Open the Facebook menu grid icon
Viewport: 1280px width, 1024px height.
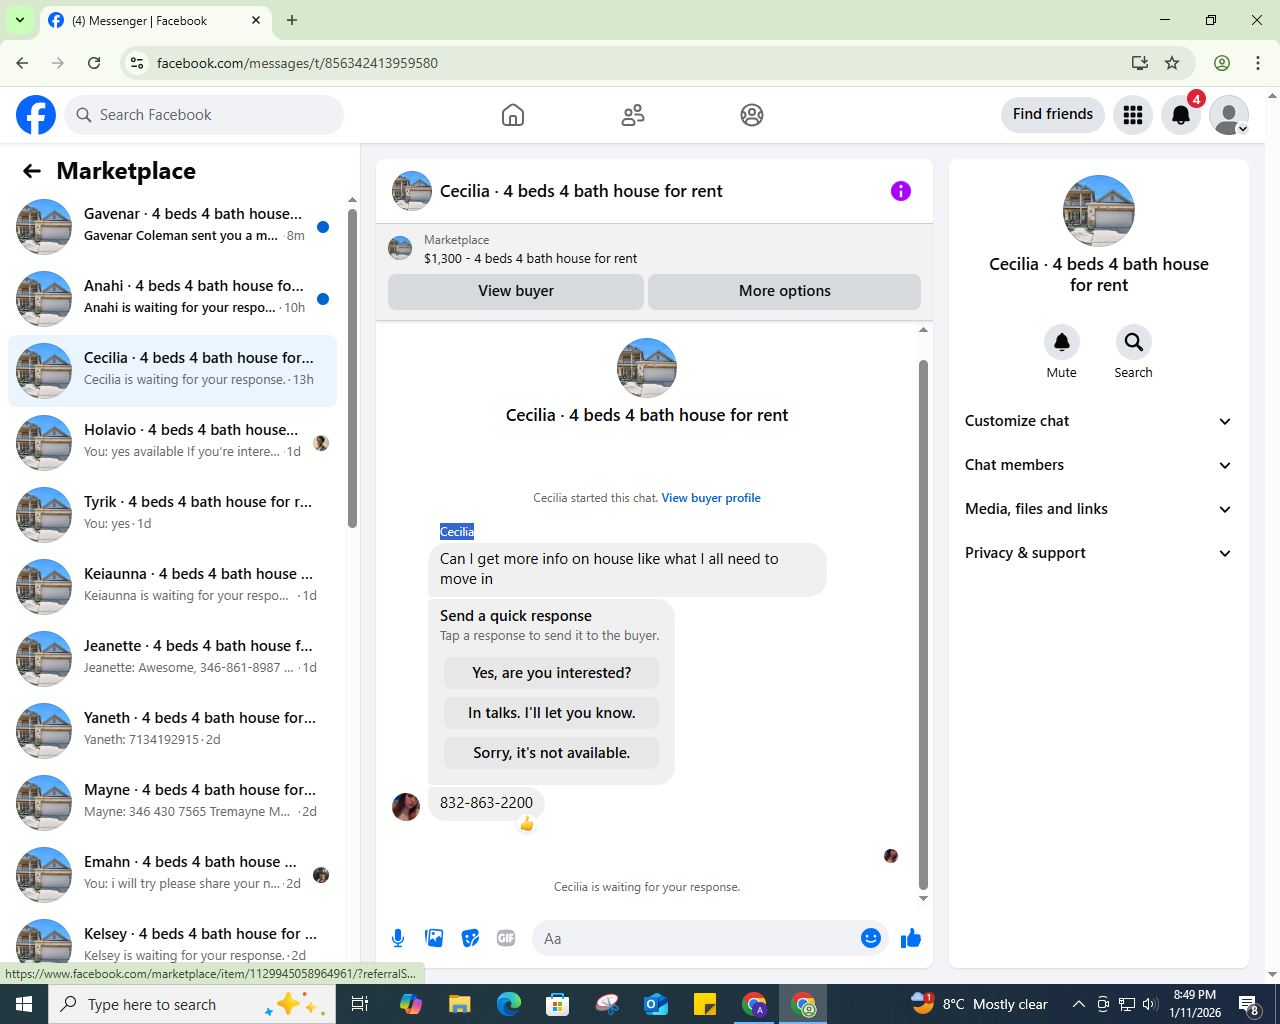[1133, 115]
